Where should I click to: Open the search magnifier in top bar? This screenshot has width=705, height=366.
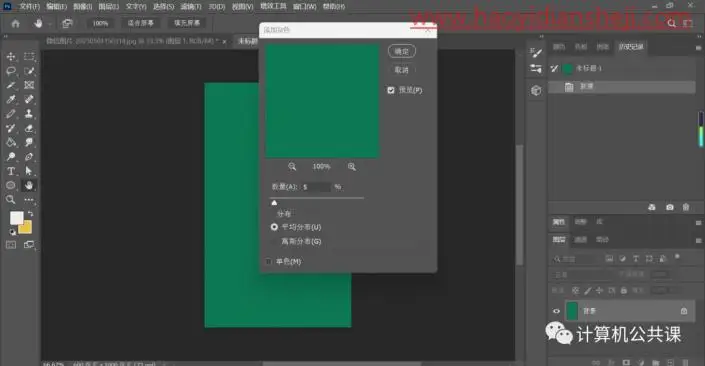click(x=672, y=23)
